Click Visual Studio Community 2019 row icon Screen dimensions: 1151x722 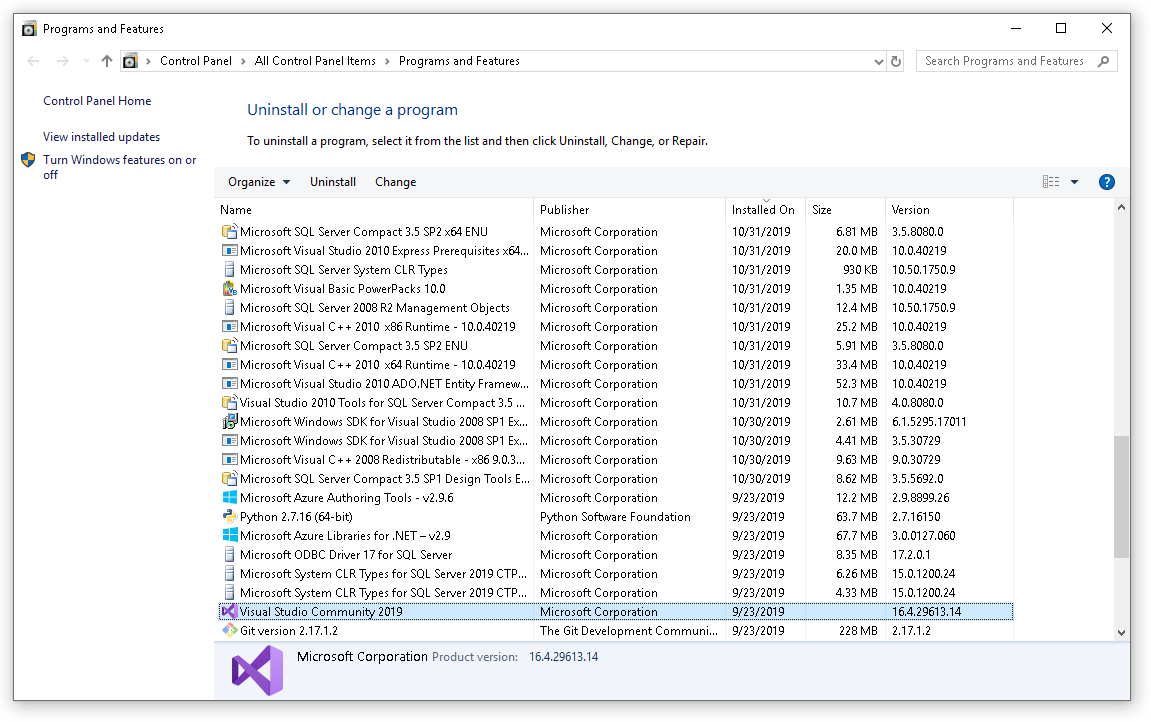[230, 612]
